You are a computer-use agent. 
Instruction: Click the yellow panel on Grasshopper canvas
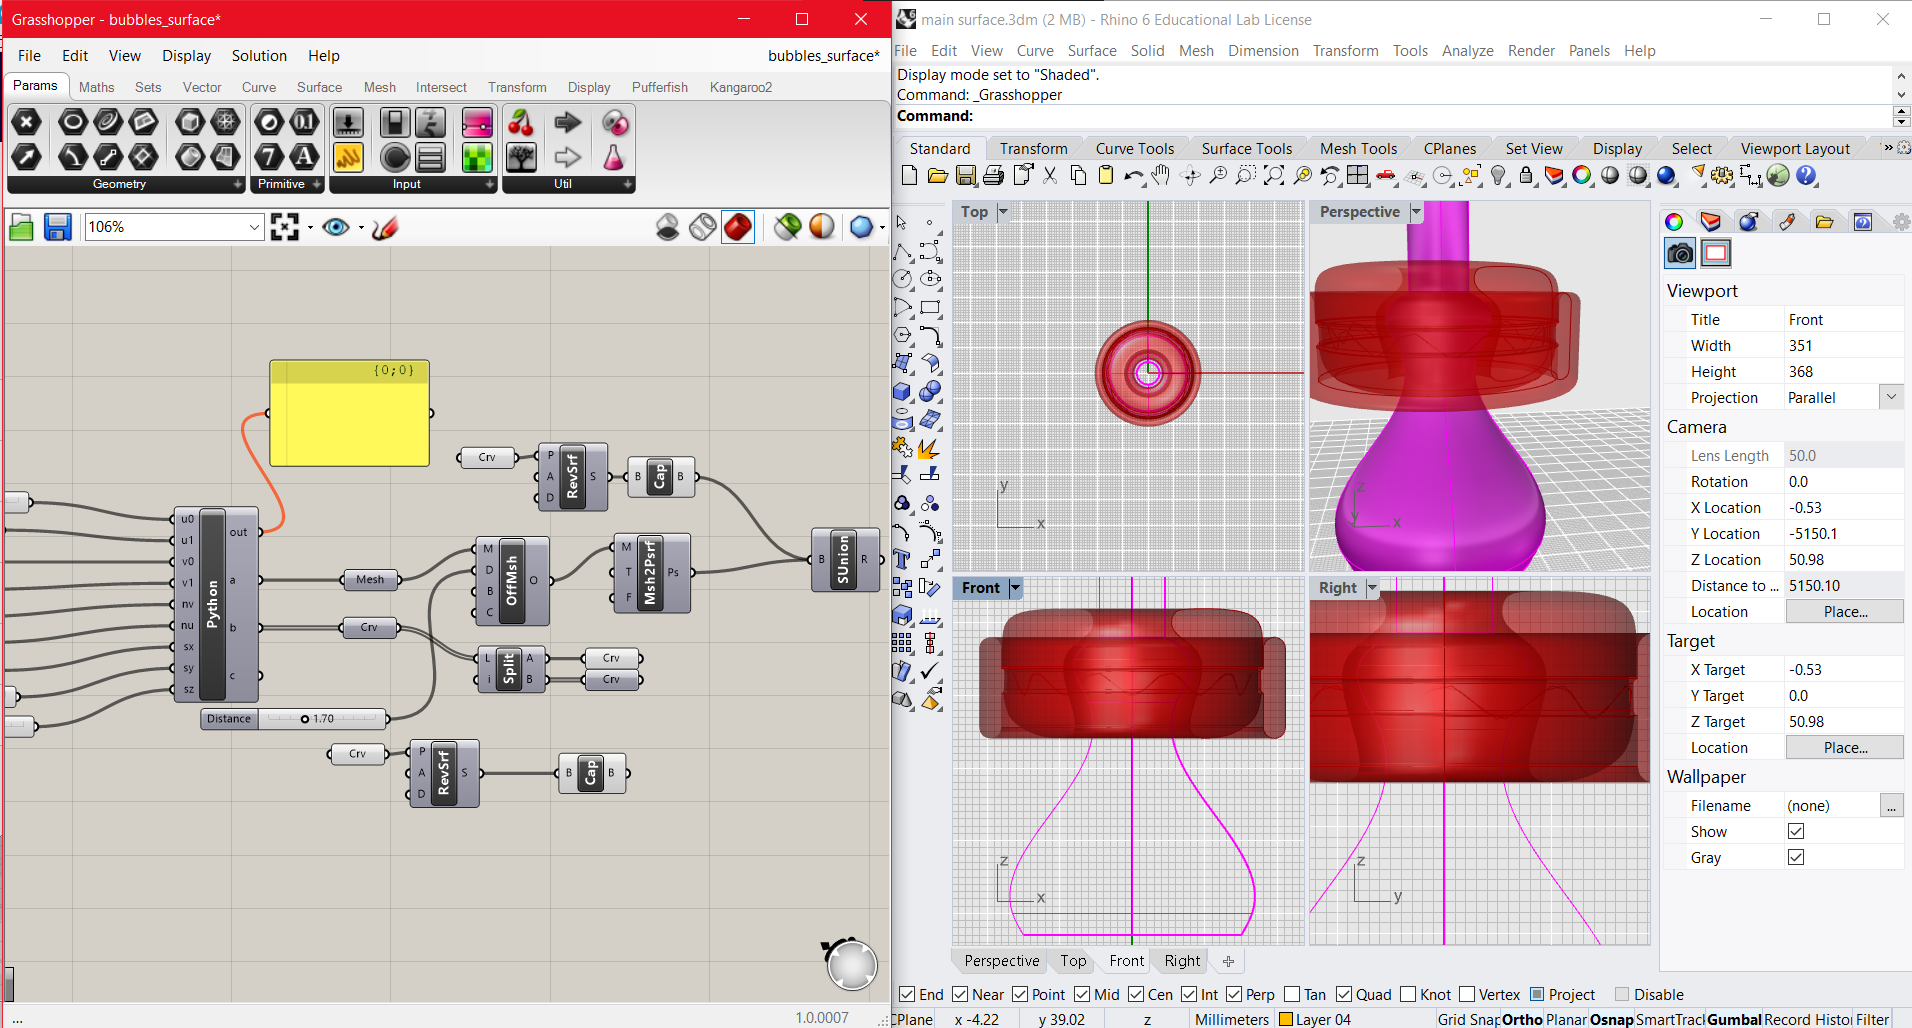point(349,413)
